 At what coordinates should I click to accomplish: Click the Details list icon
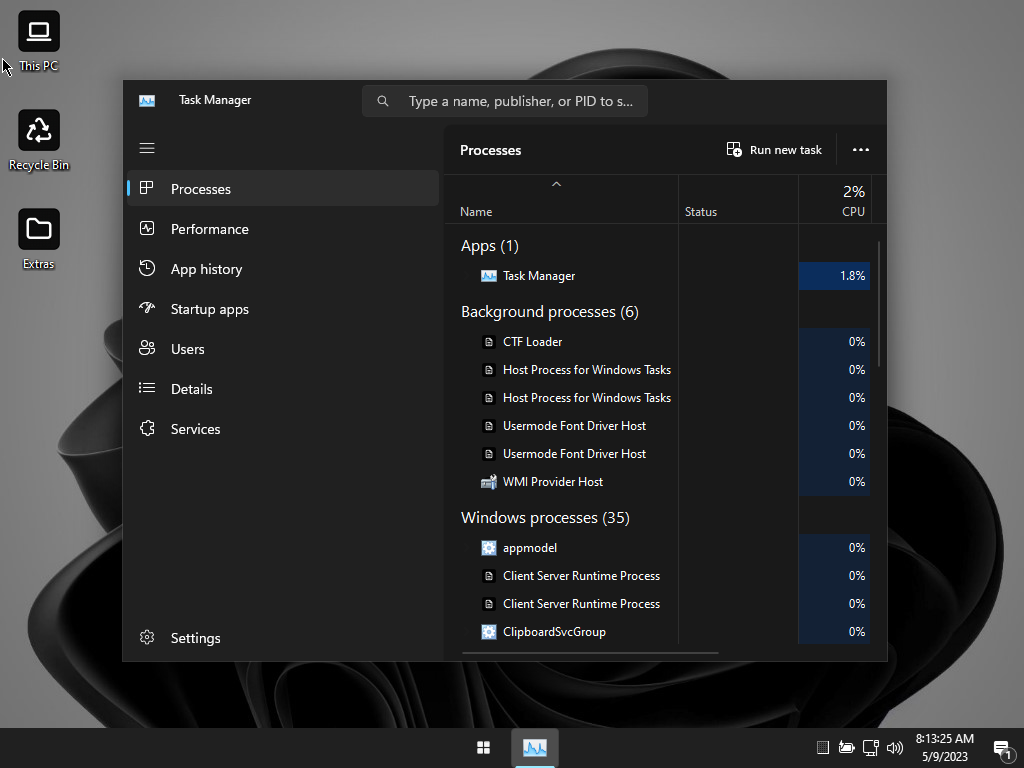click(147, 388)
